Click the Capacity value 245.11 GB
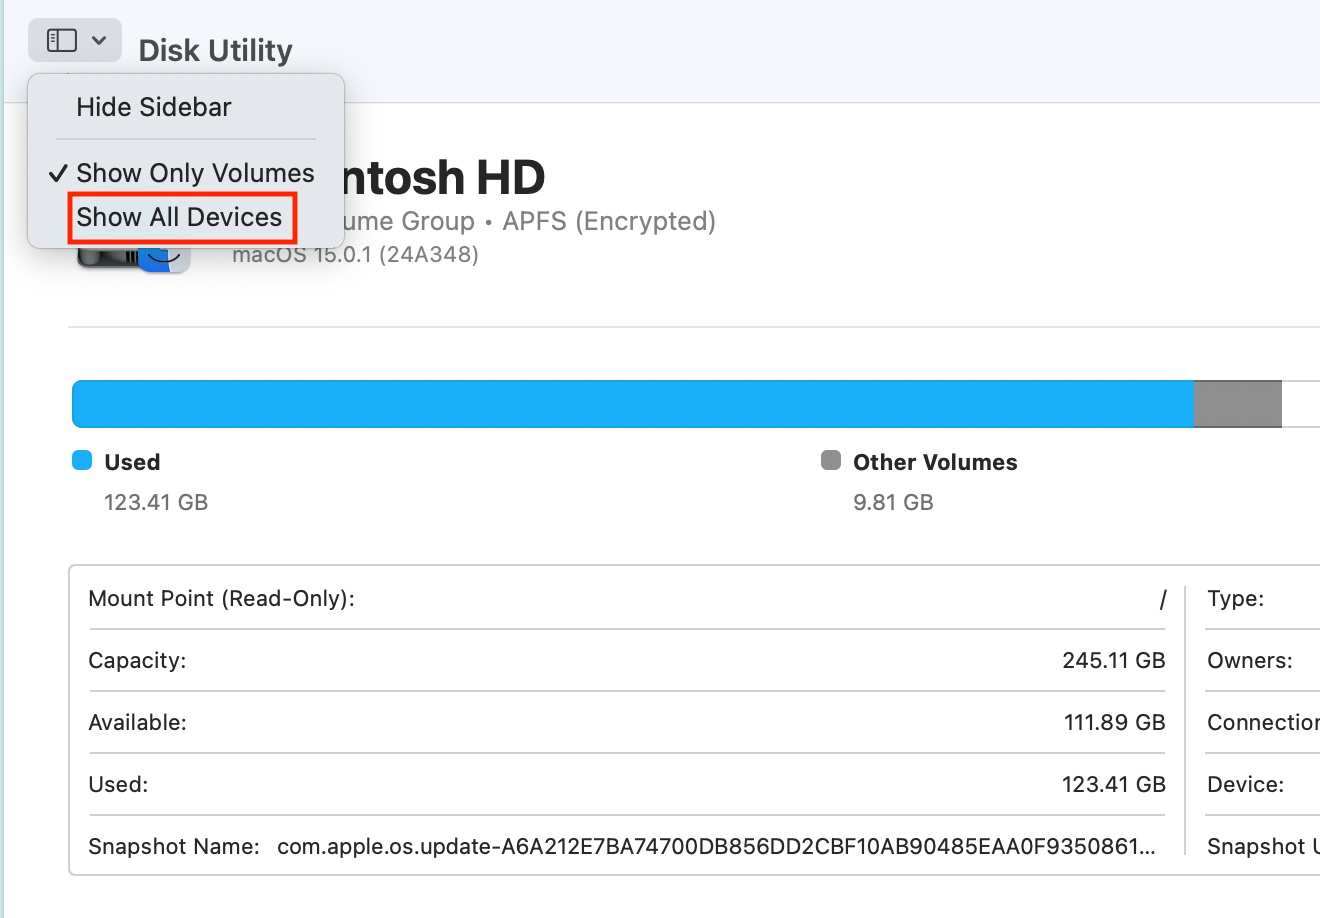This screenshot has height=918, width=1320. point(1113,660)
